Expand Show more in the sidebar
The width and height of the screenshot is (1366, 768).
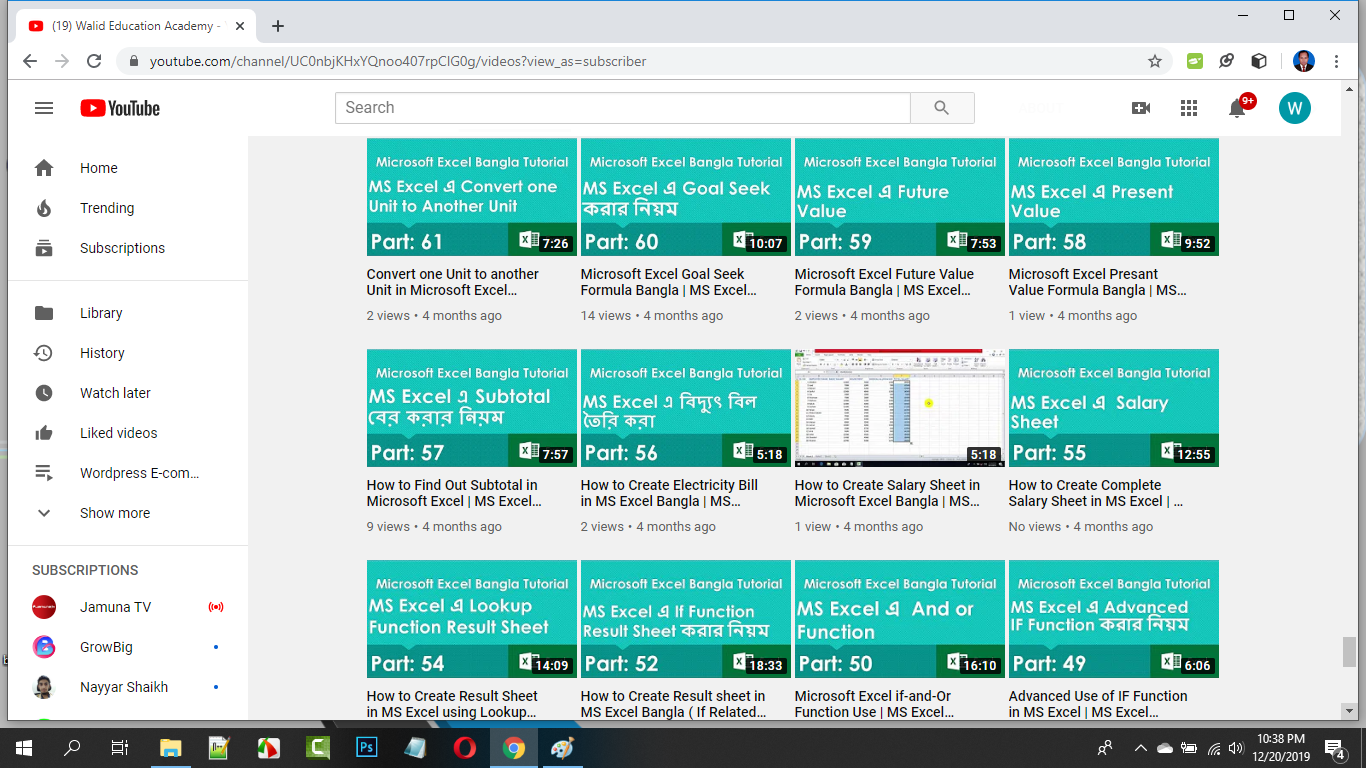[x=115, y=513]
